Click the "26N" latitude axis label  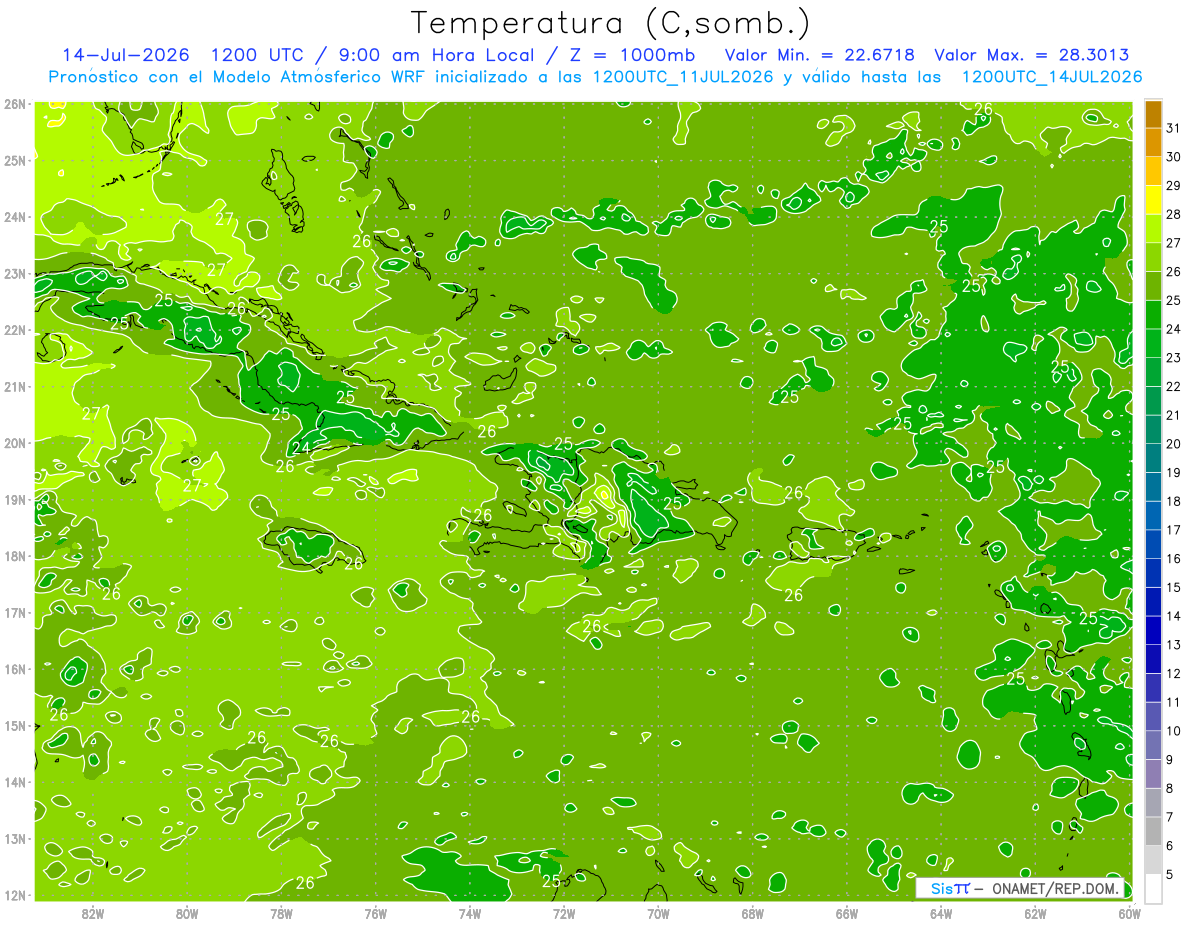point(14,103)
